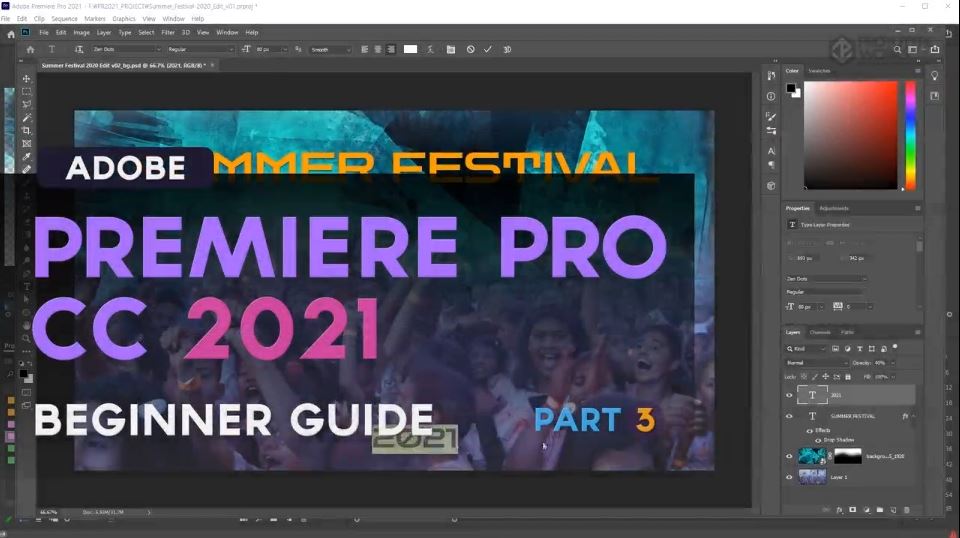Open Photoshop Filter menu
The width and height of the screenshot is (960, 538).
pos(168,32)
